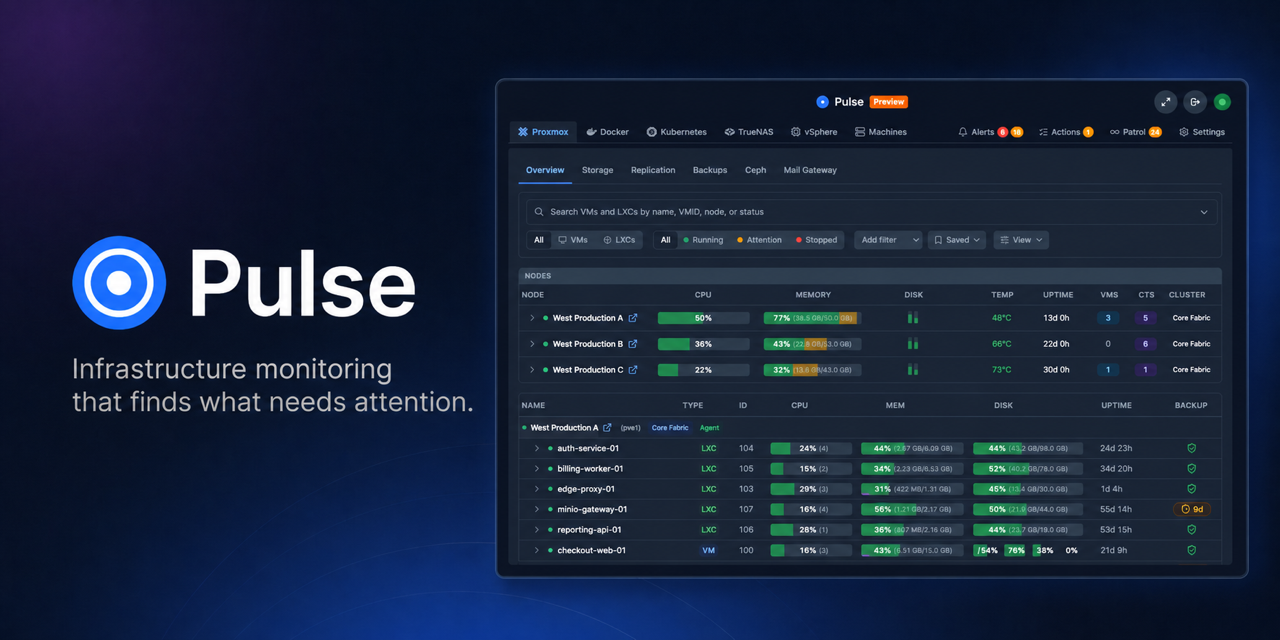The height and width of the screenshot is (640, 1280).
Task: Open the West Production C external link icon
Action: (x=633, y=370)
